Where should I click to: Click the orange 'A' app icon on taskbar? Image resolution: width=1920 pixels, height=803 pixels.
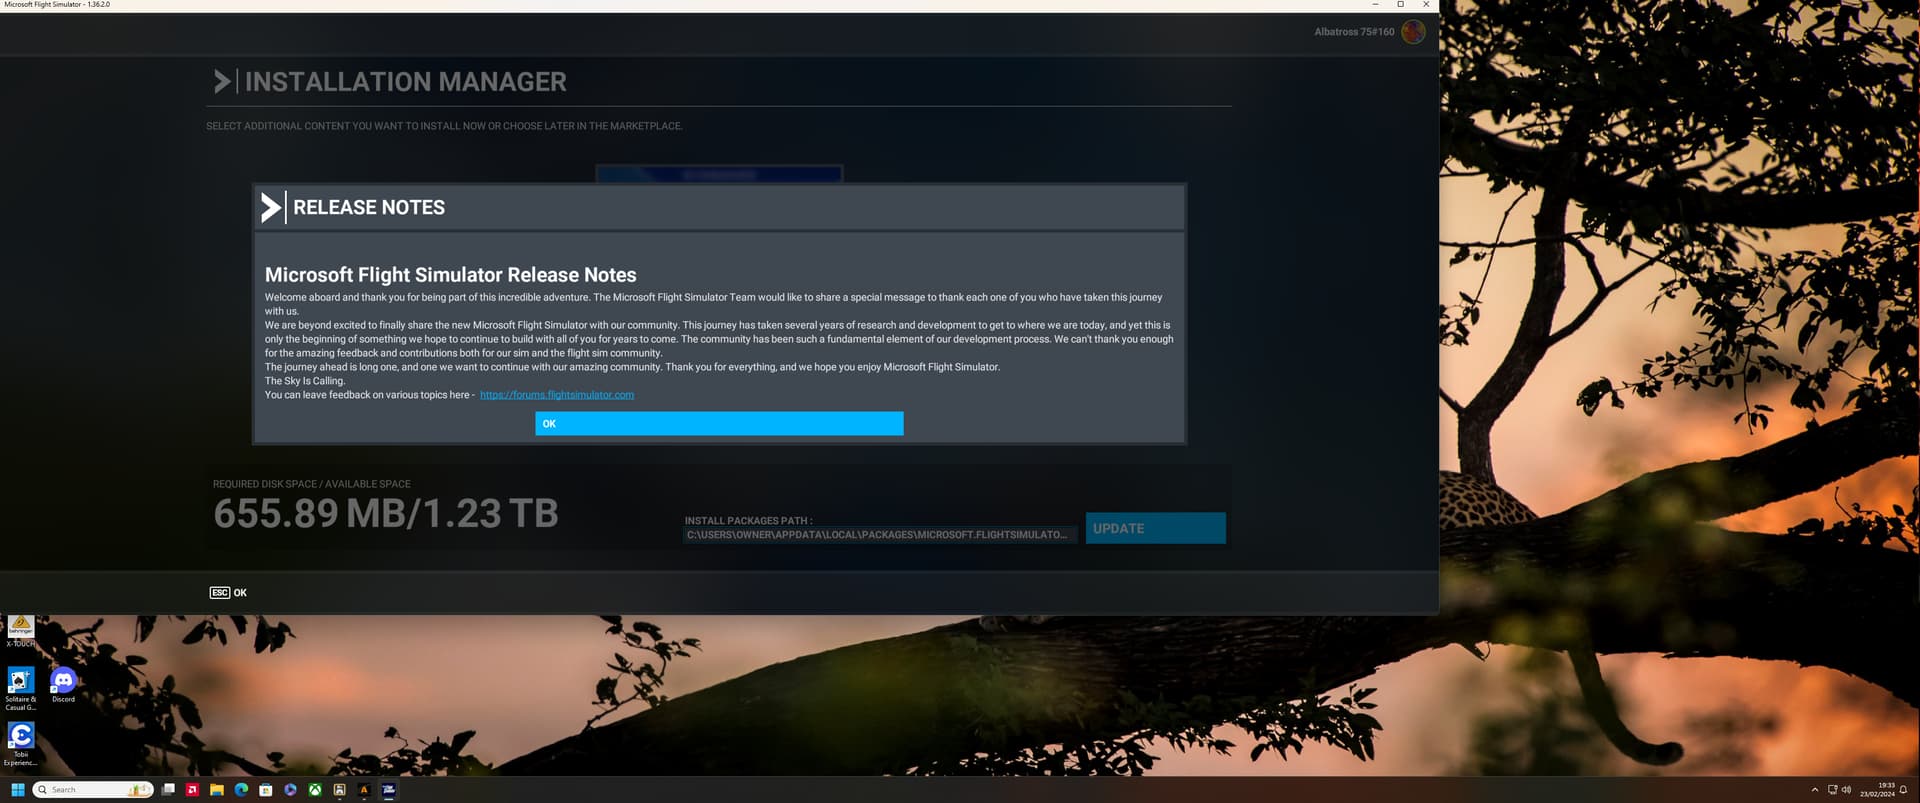click(x=364, y=790)
